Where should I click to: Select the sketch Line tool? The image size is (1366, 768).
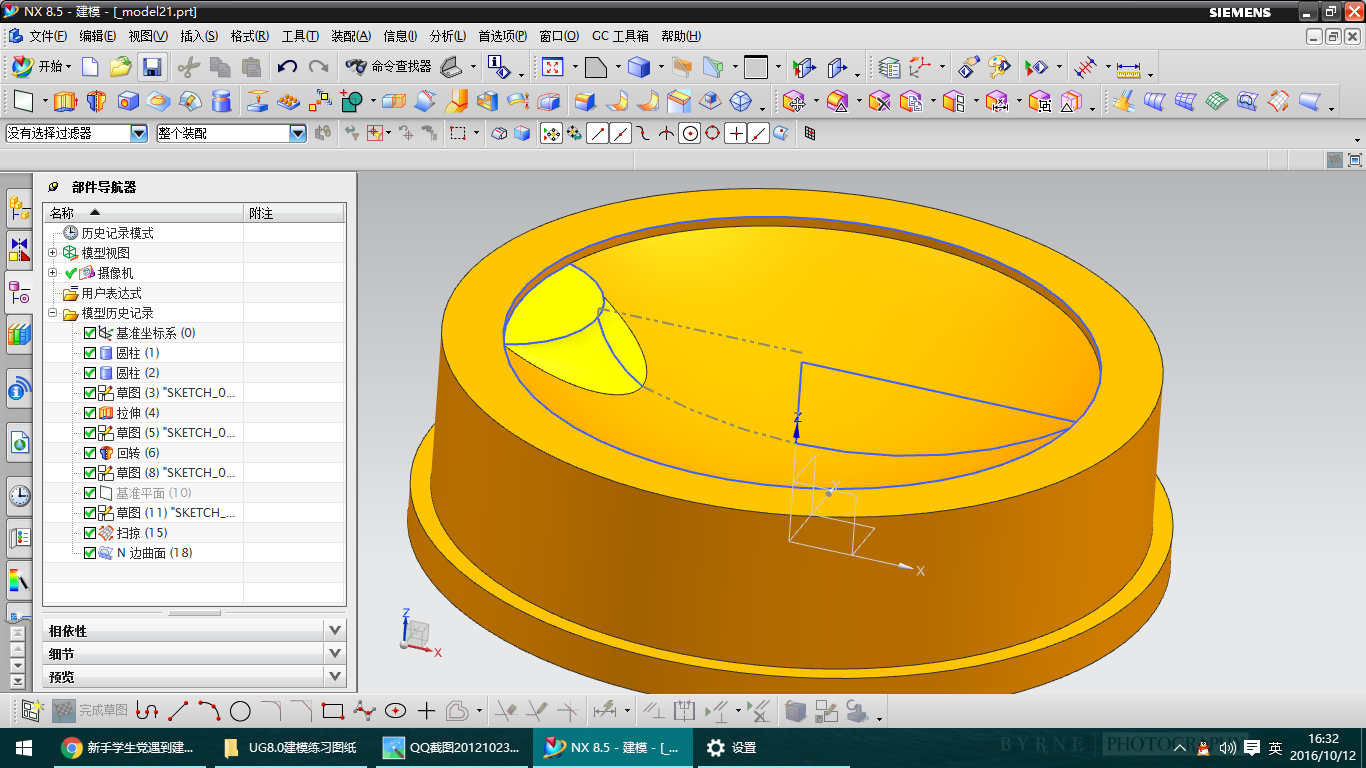tap(178, 711)
